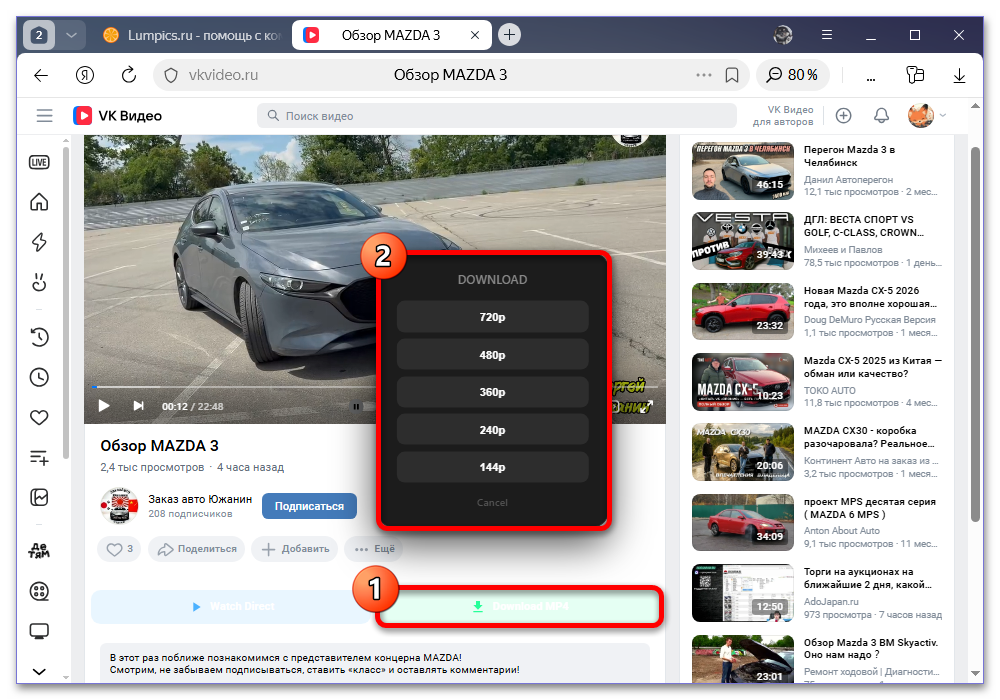Open the trends lightning icon in sidebar
The width and height of the screenshot is (1000, 700).
39,242
